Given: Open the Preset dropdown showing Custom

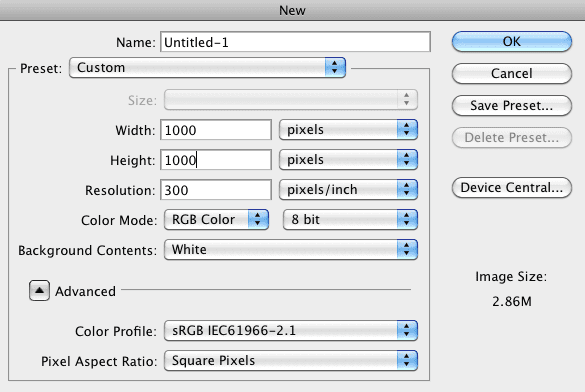Looking at the screenshot, I should [207, 68].
